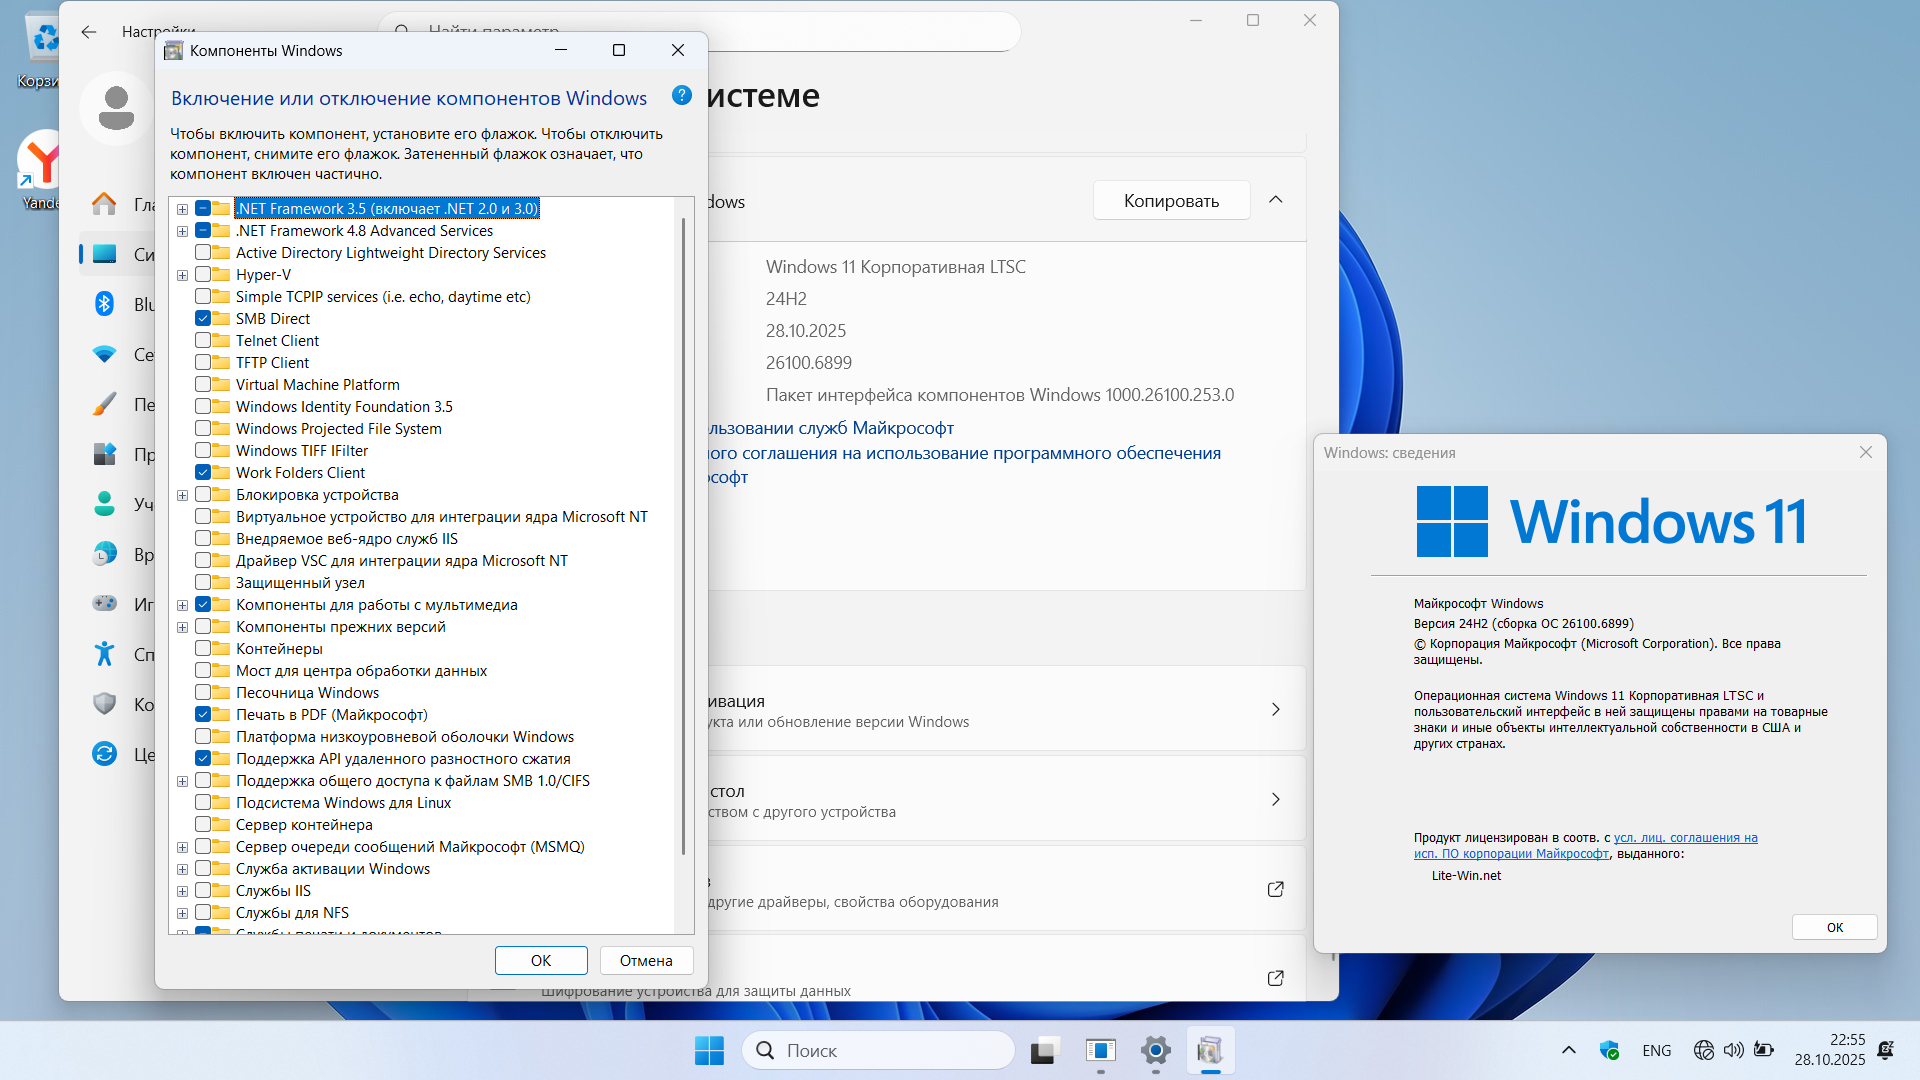This screenshot has height=1080, width=1920.
Task: Click the blue help question mark icon
Action: tap(682, 96)
